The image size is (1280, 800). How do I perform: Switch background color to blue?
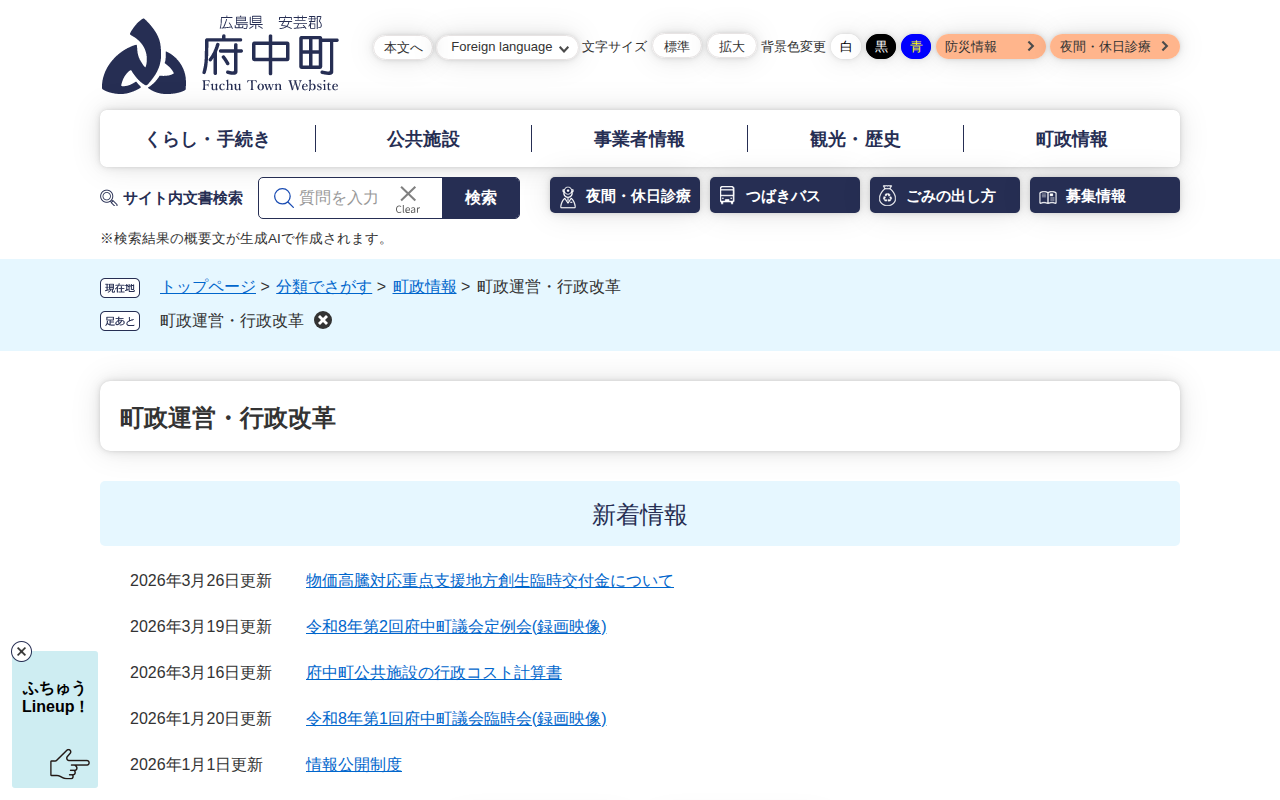point(916,47)
